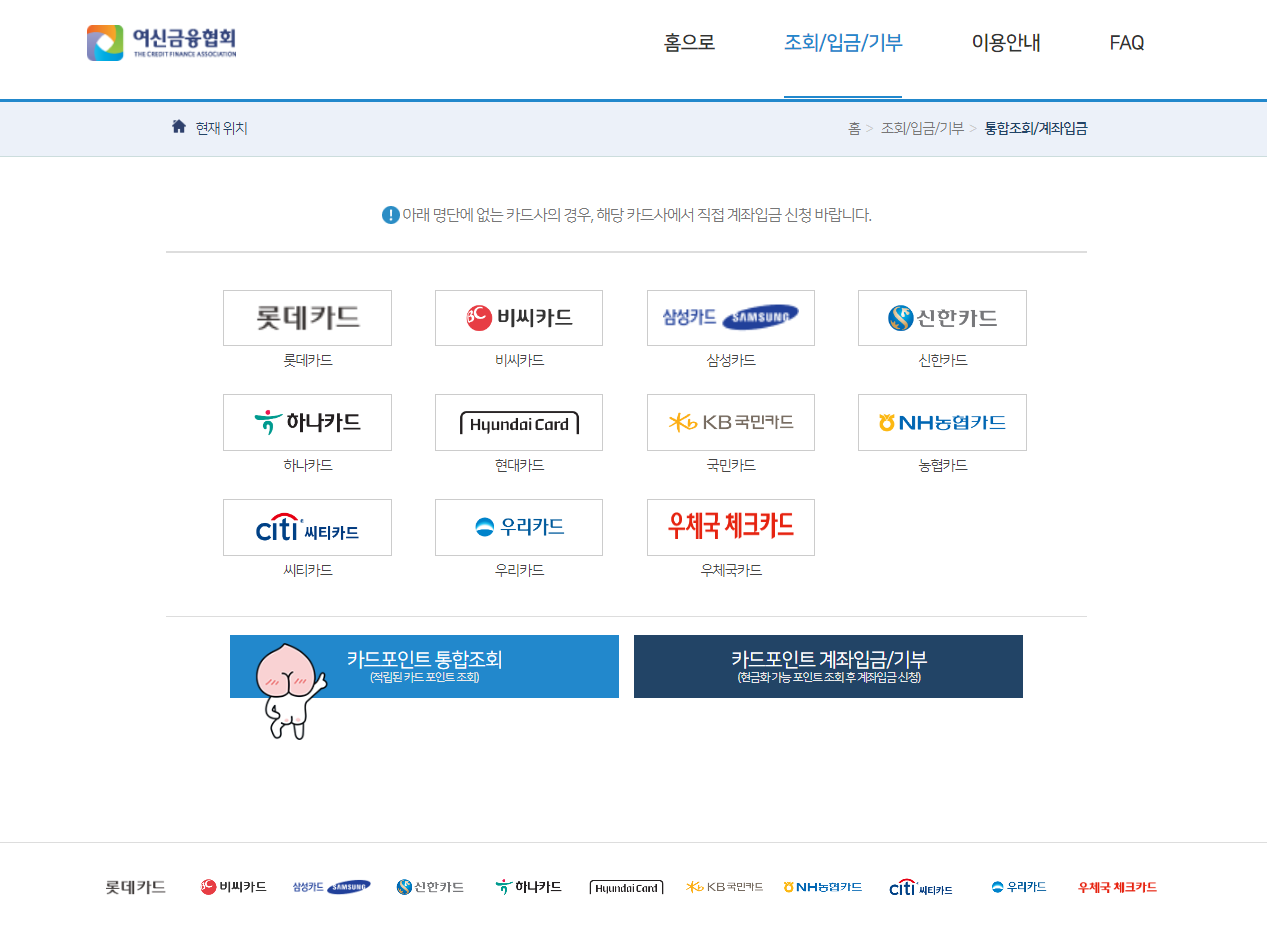This screenshot has height=926, width=1267.
Task: Go to 홈 in the breadcrumb
Action: [x=854, y=128]
